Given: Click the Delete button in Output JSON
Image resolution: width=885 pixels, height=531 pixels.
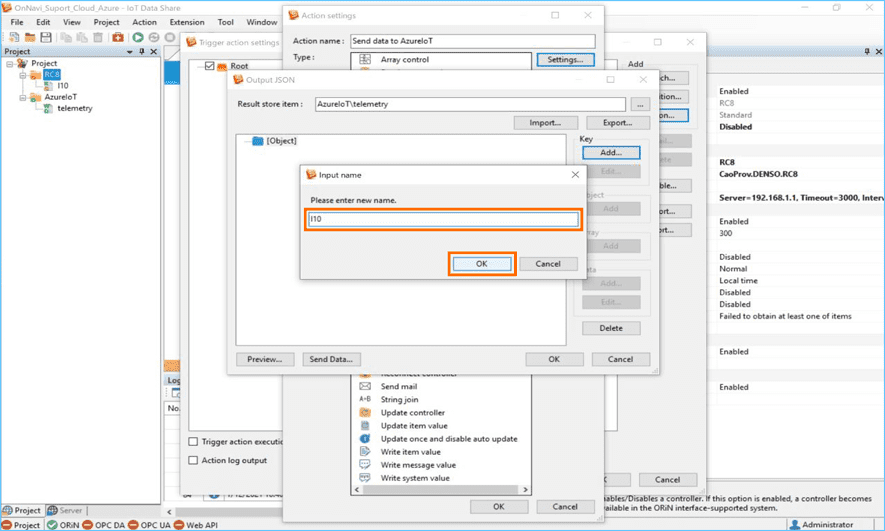Looking at the screenshot, I should click(x=611, y=328).
